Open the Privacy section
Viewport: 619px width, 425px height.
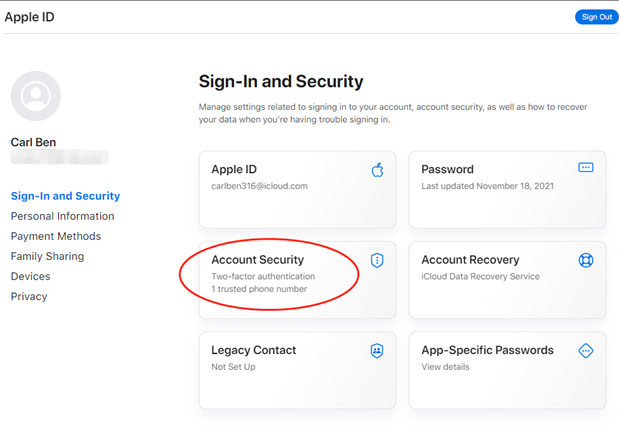(29, 296)
